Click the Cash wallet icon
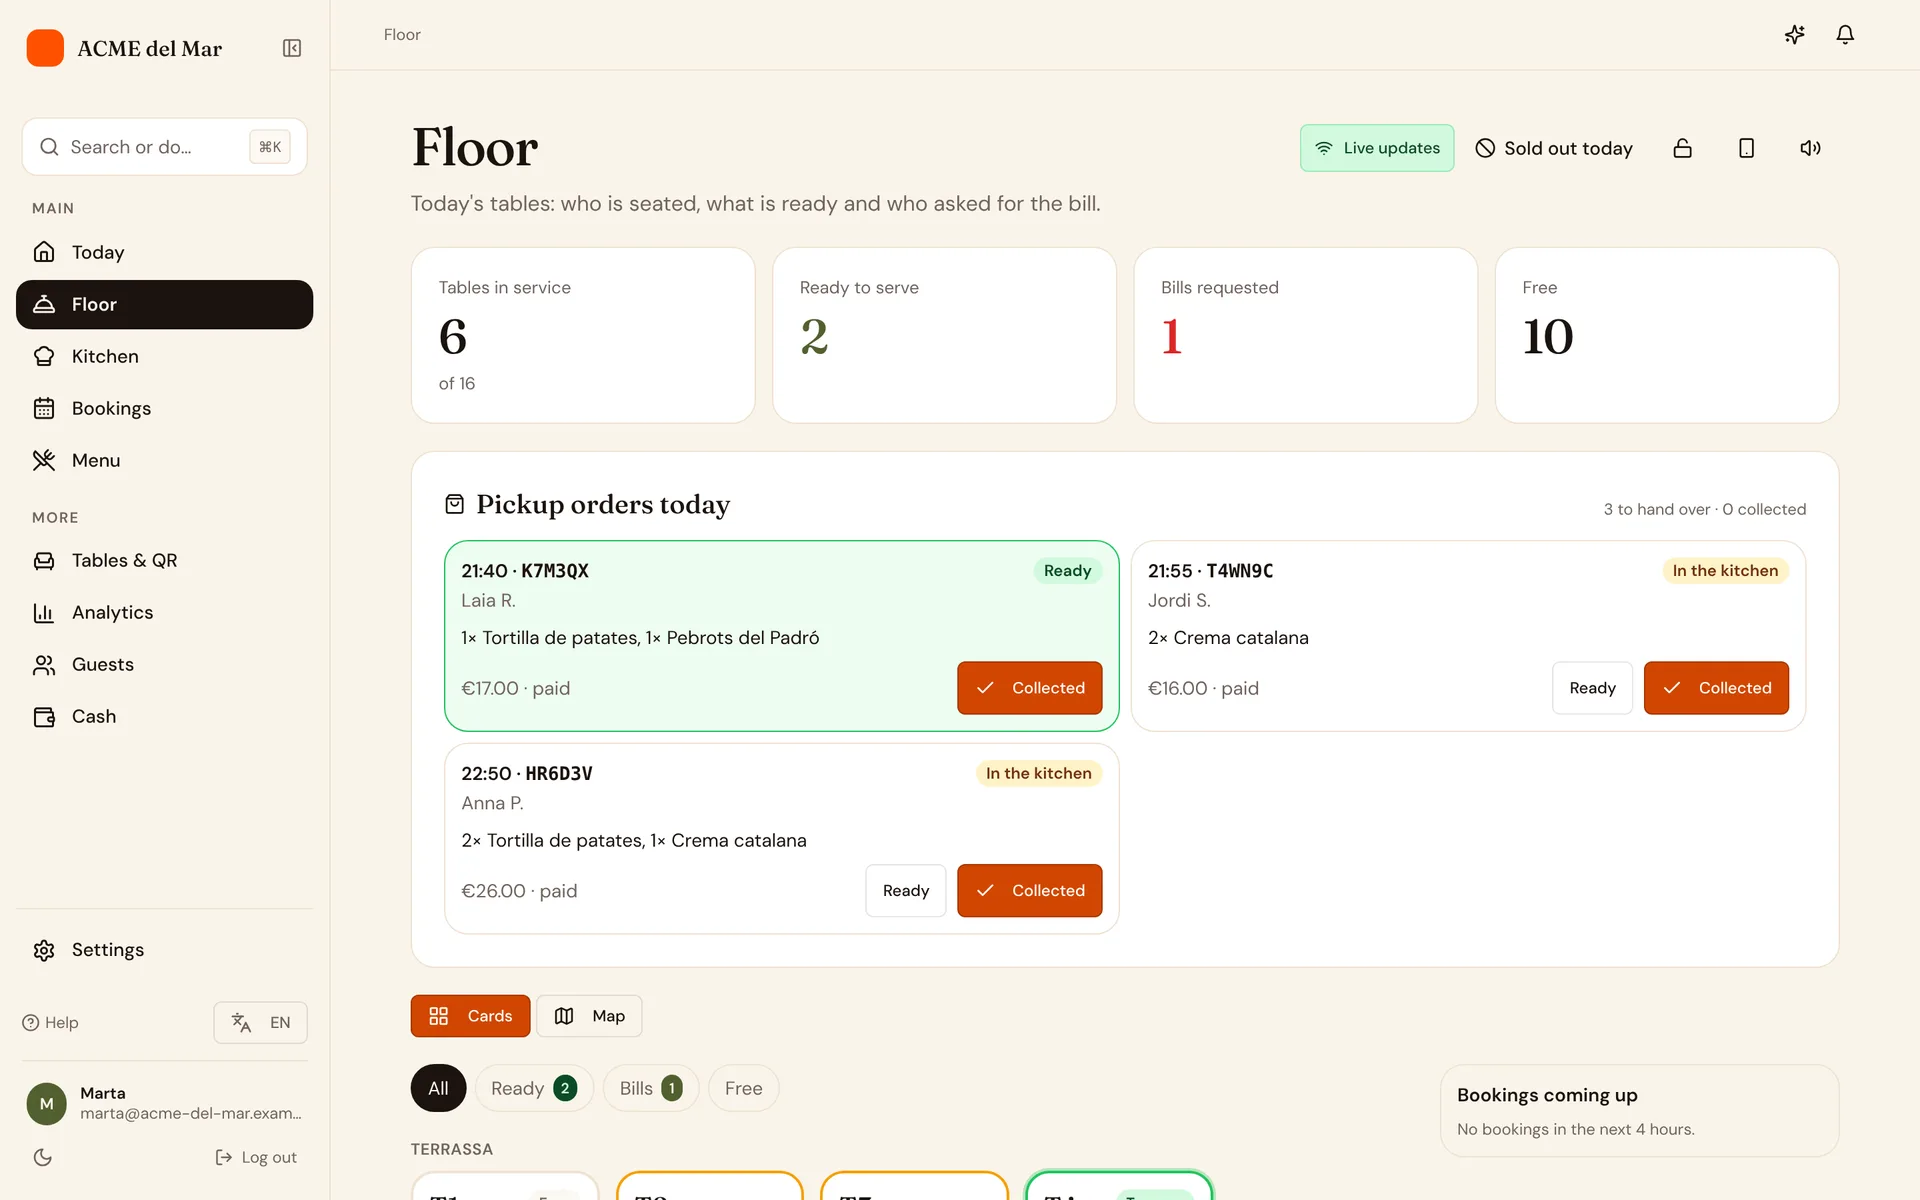 coord(44,716)
